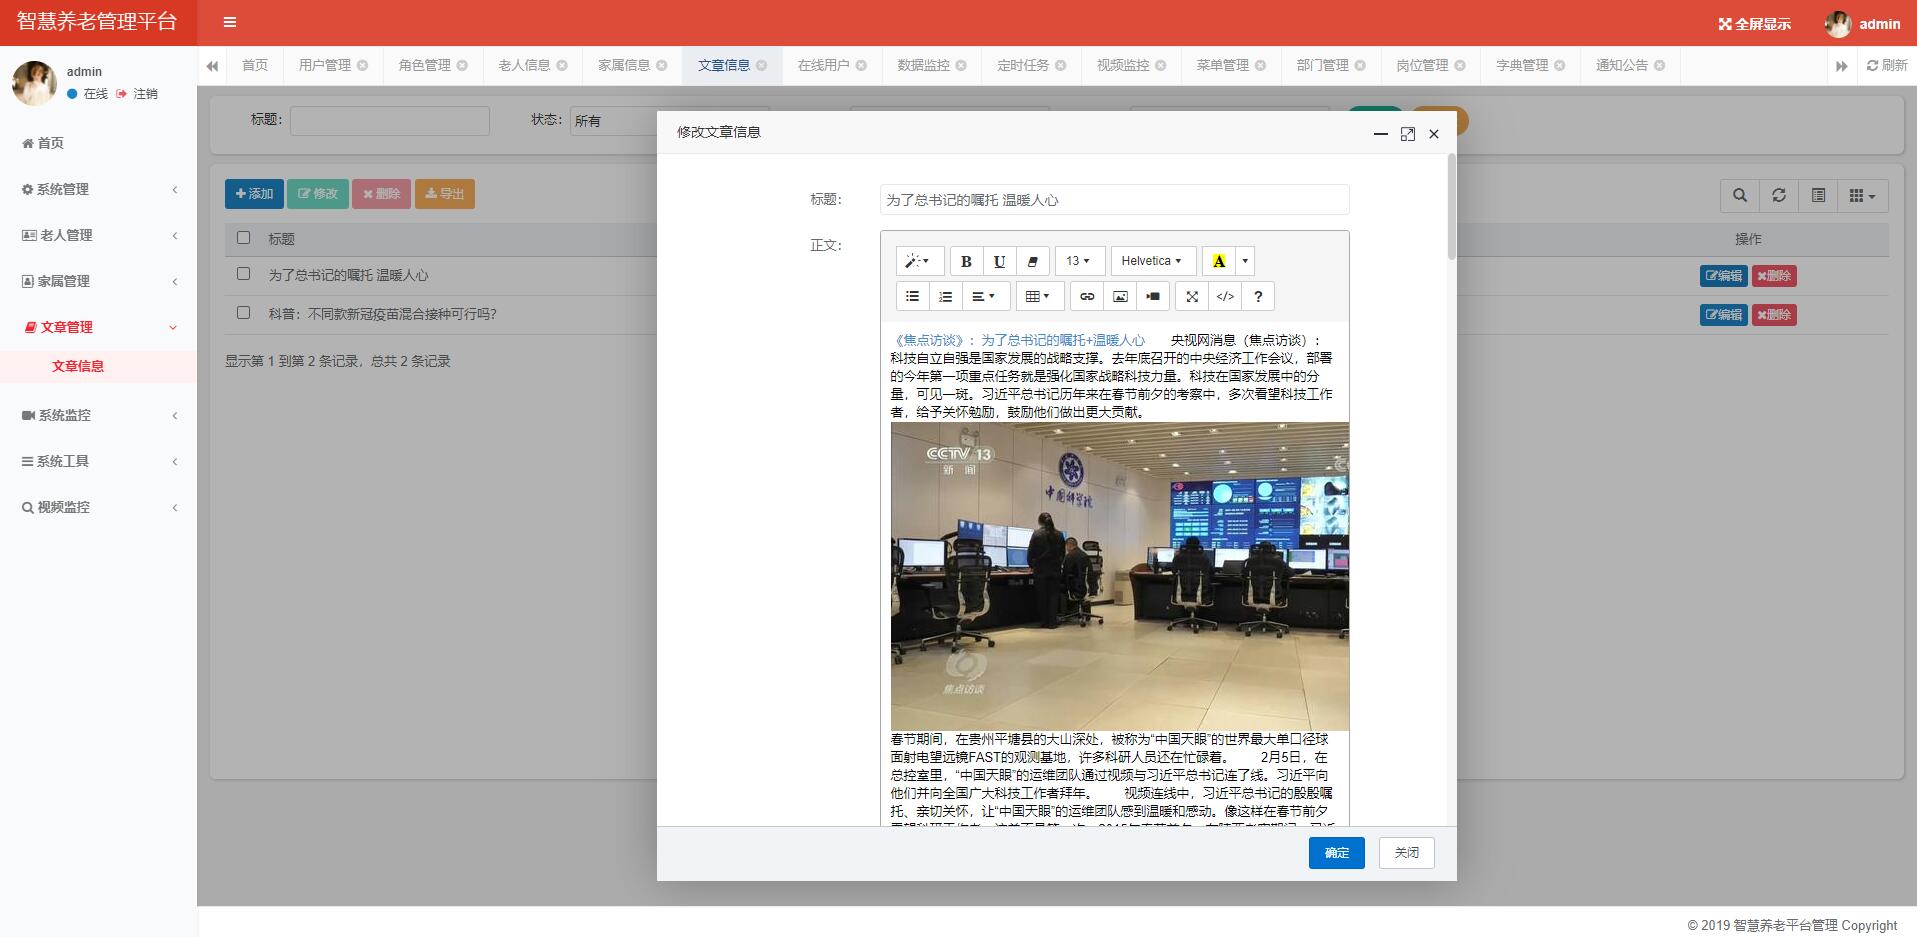
Task: Open the code view in the editor
Action: point(1225,296)
